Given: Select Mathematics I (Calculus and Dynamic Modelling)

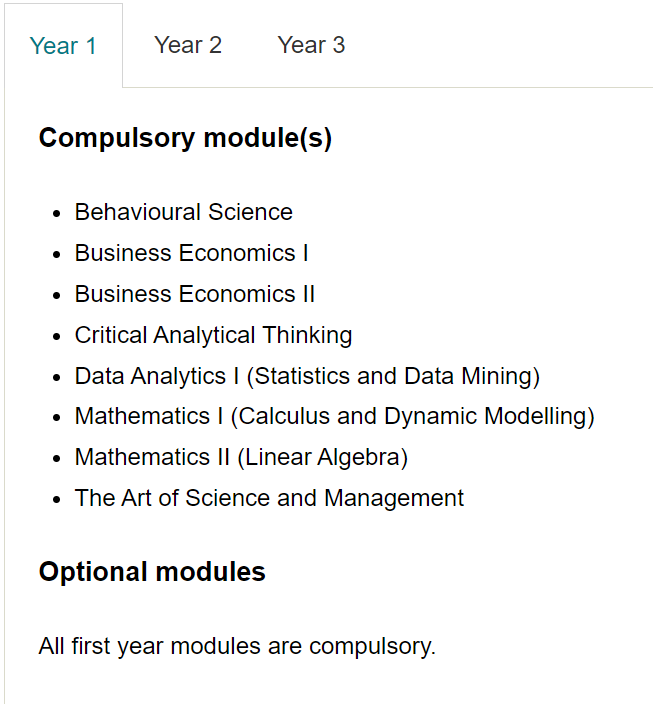Looking at the screenshot, I should [335, 416].
